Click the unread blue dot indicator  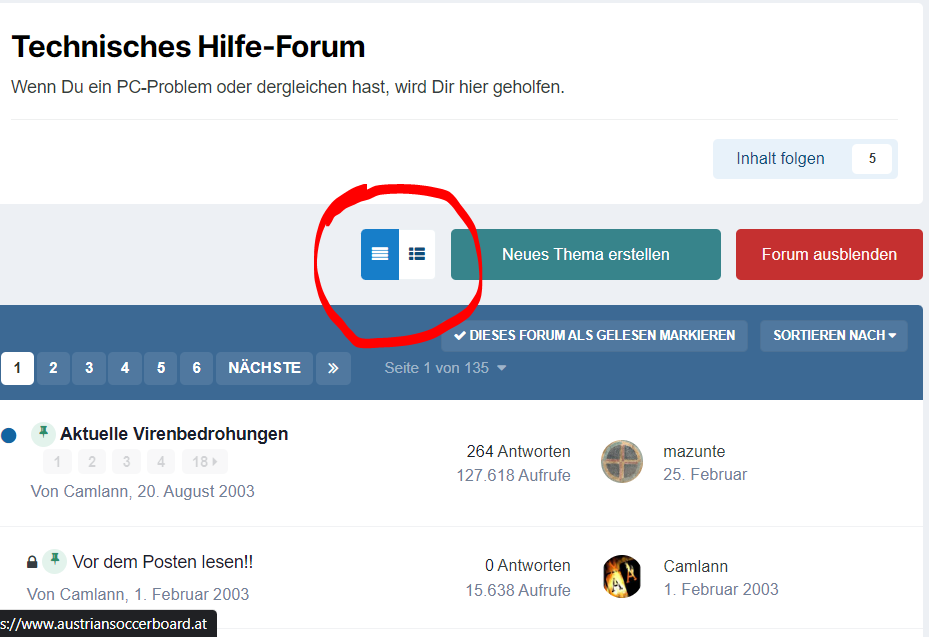tap(9, 435)
